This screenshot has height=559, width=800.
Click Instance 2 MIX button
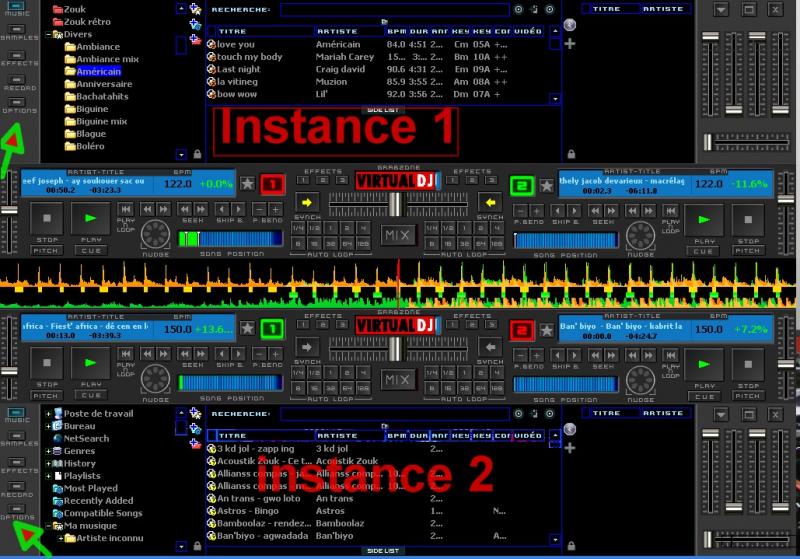[397, 380]
